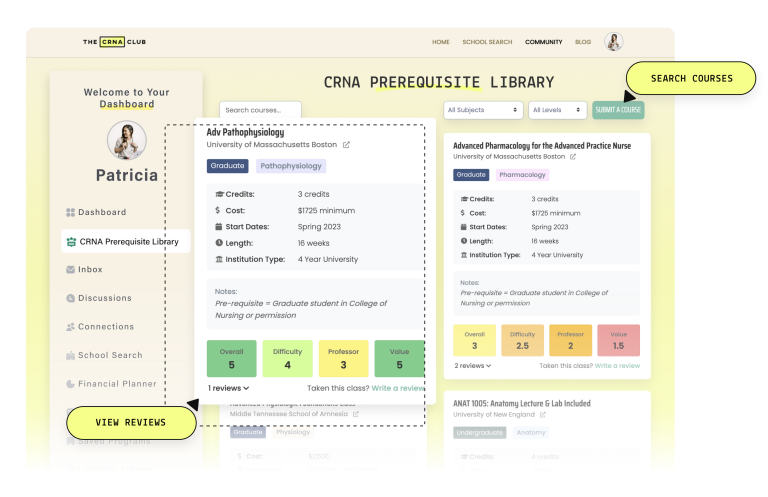Expand the 2 reviews dropdown
Screen dimensions: 768x497
(x=473, y=366)
